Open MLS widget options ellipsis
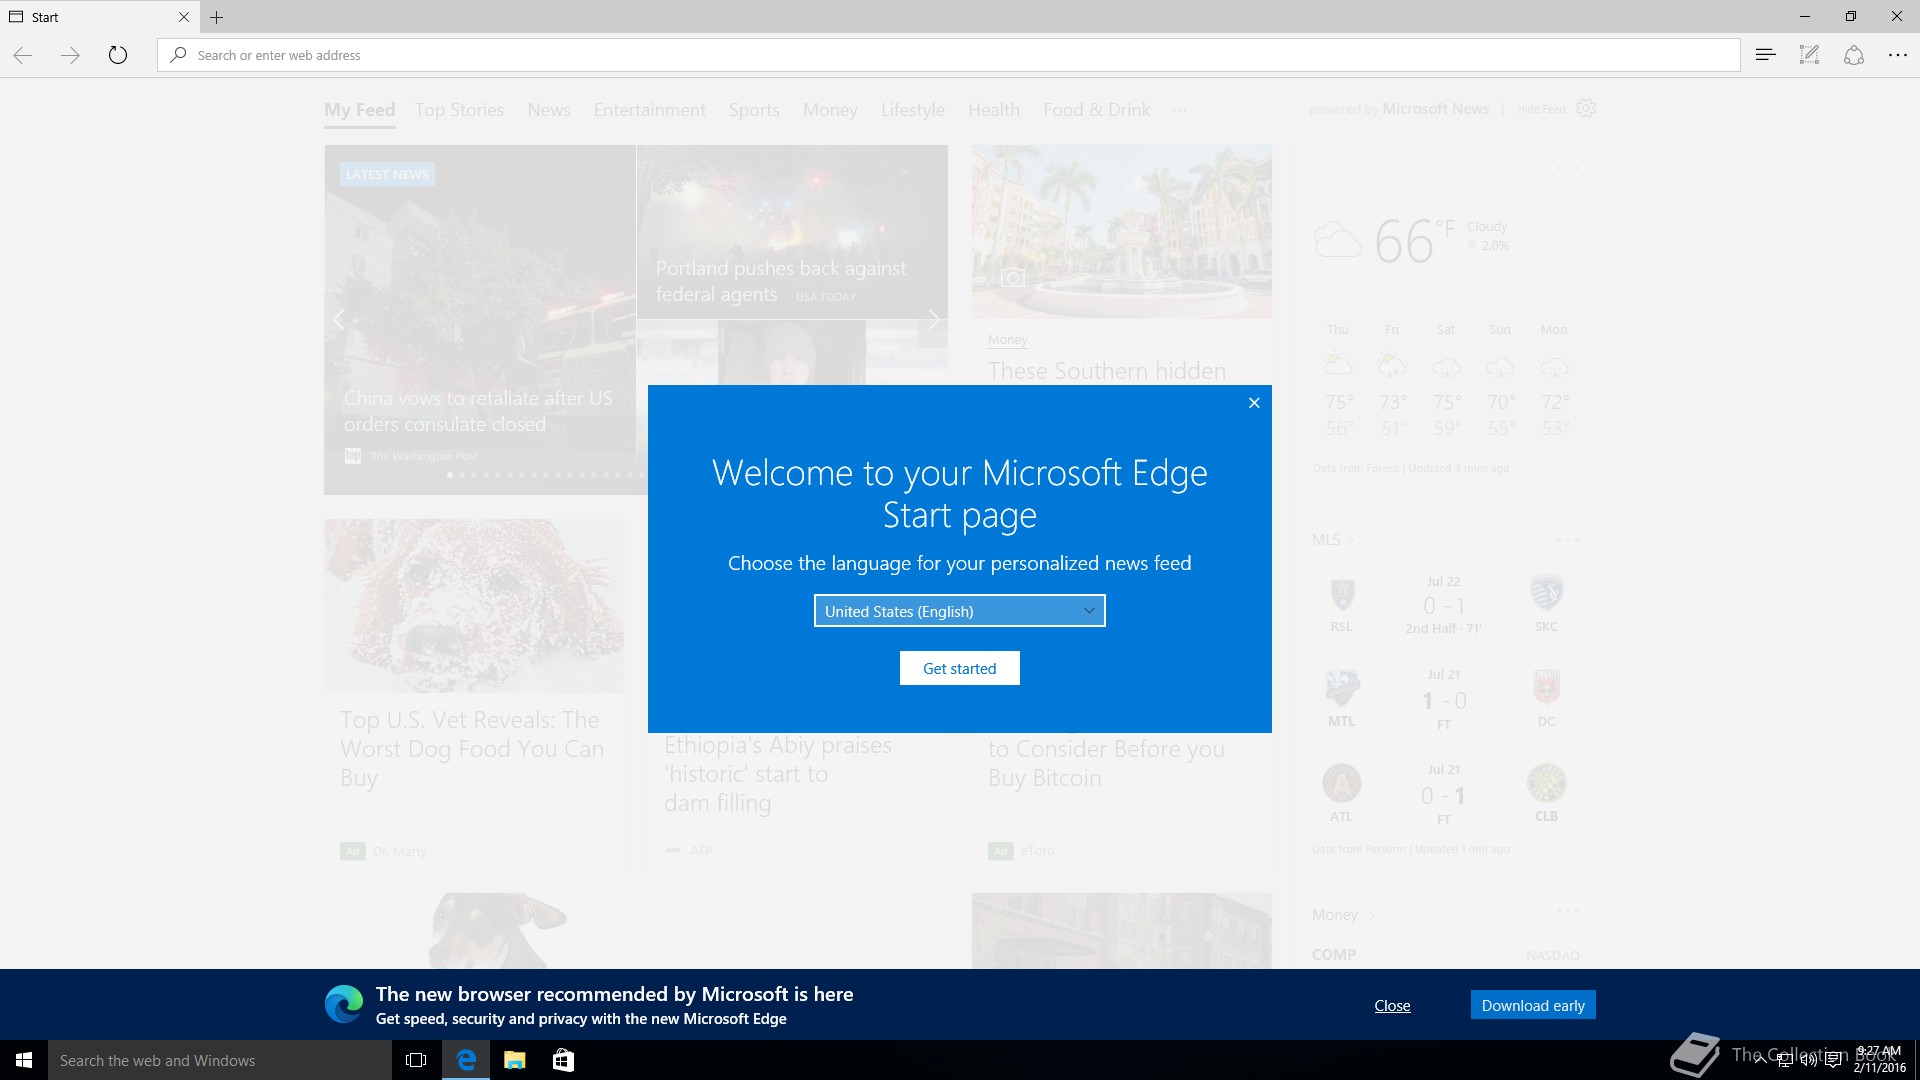This screenshot has height=1080, width=1920. tap(1567, 540)
